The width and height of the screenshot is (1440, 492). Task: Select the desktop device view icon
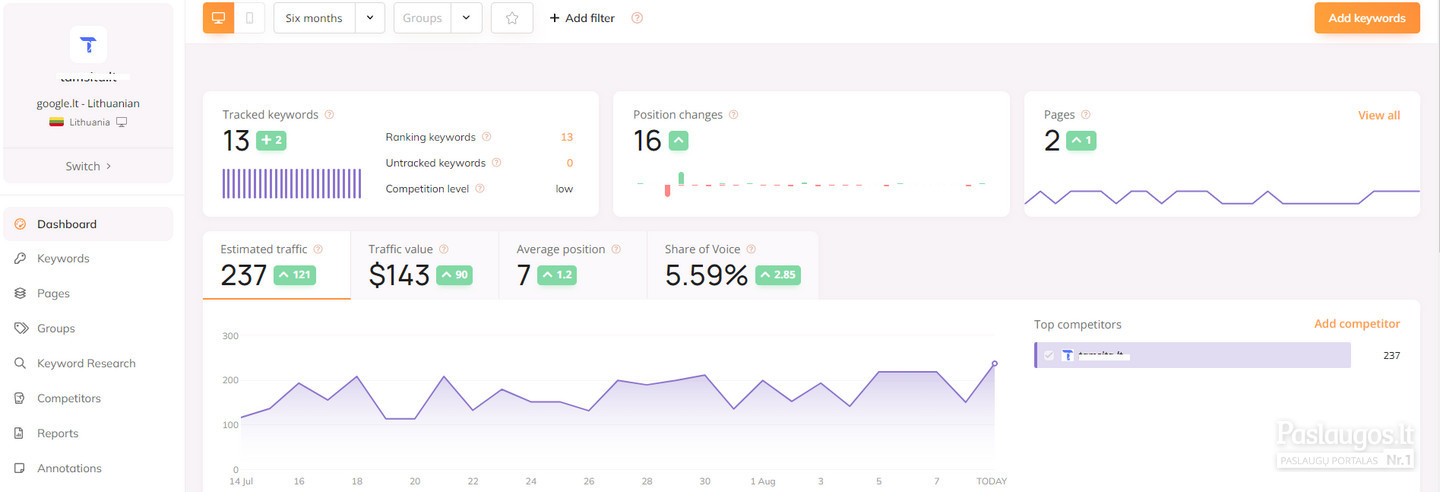click(x=219, y=18)
